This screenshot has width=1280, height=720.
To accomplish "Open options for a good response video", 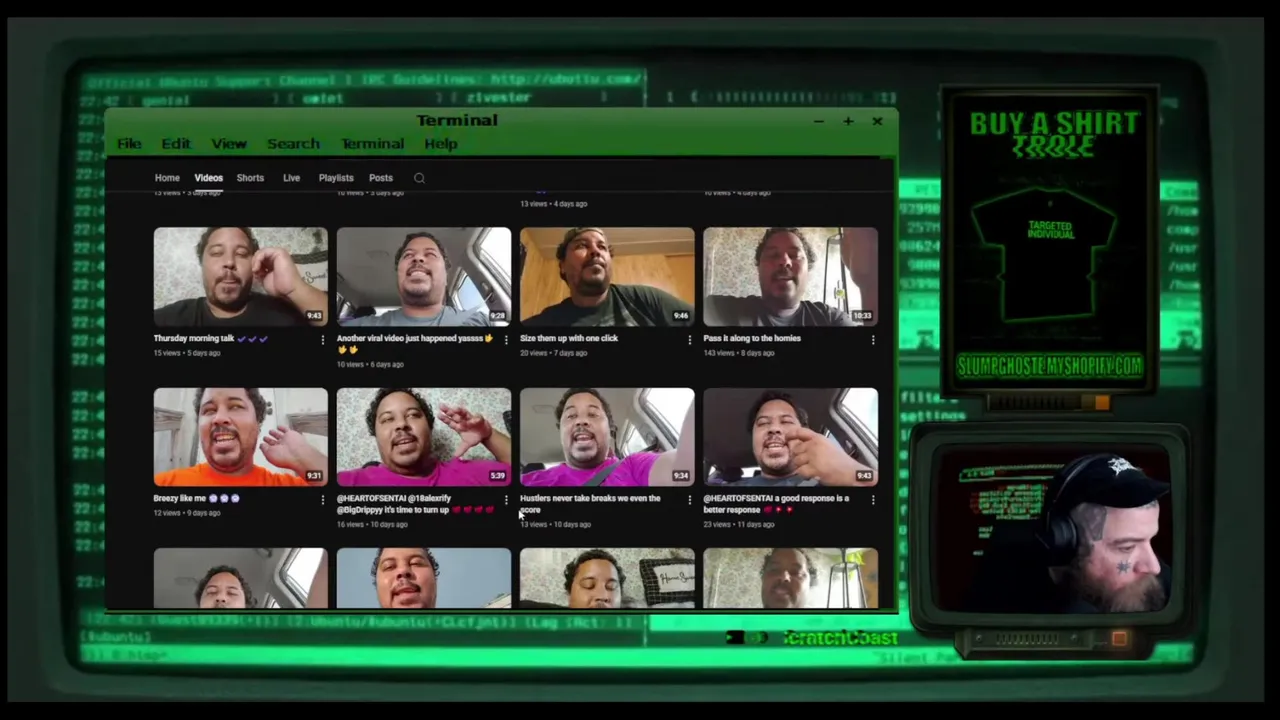I will (872, 500).
